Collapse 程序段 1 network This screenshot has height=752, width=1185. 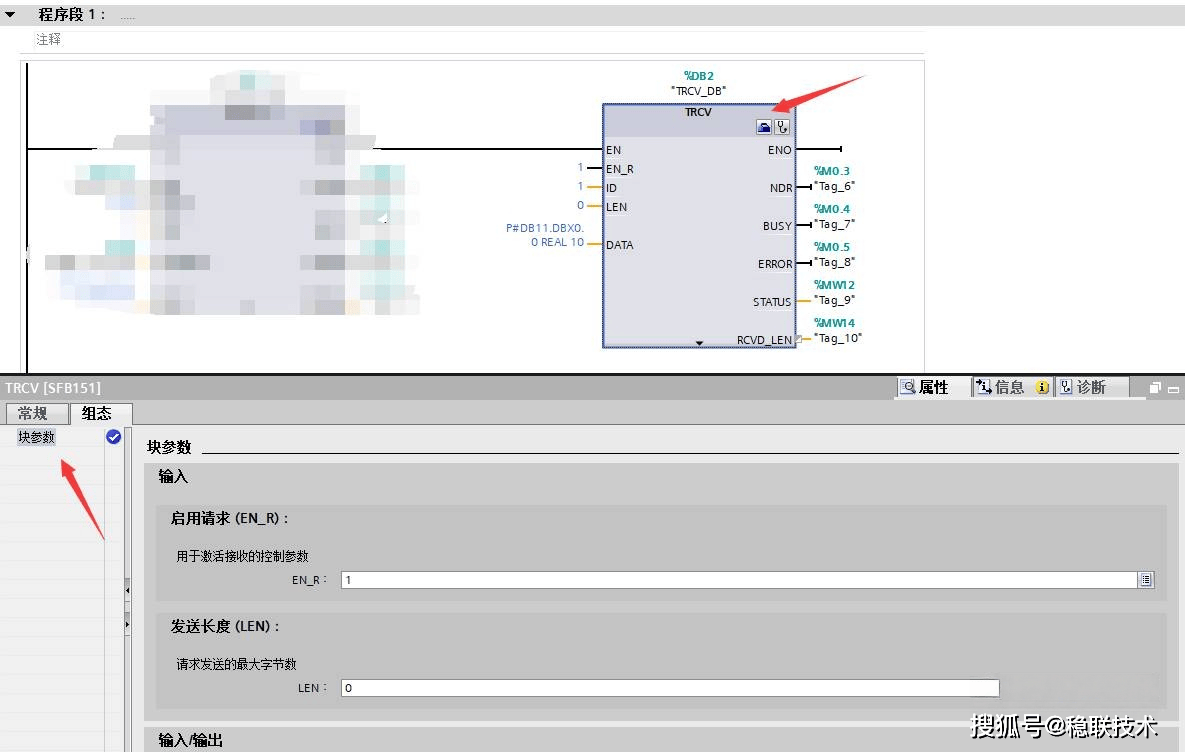click(x=10, y=15)
